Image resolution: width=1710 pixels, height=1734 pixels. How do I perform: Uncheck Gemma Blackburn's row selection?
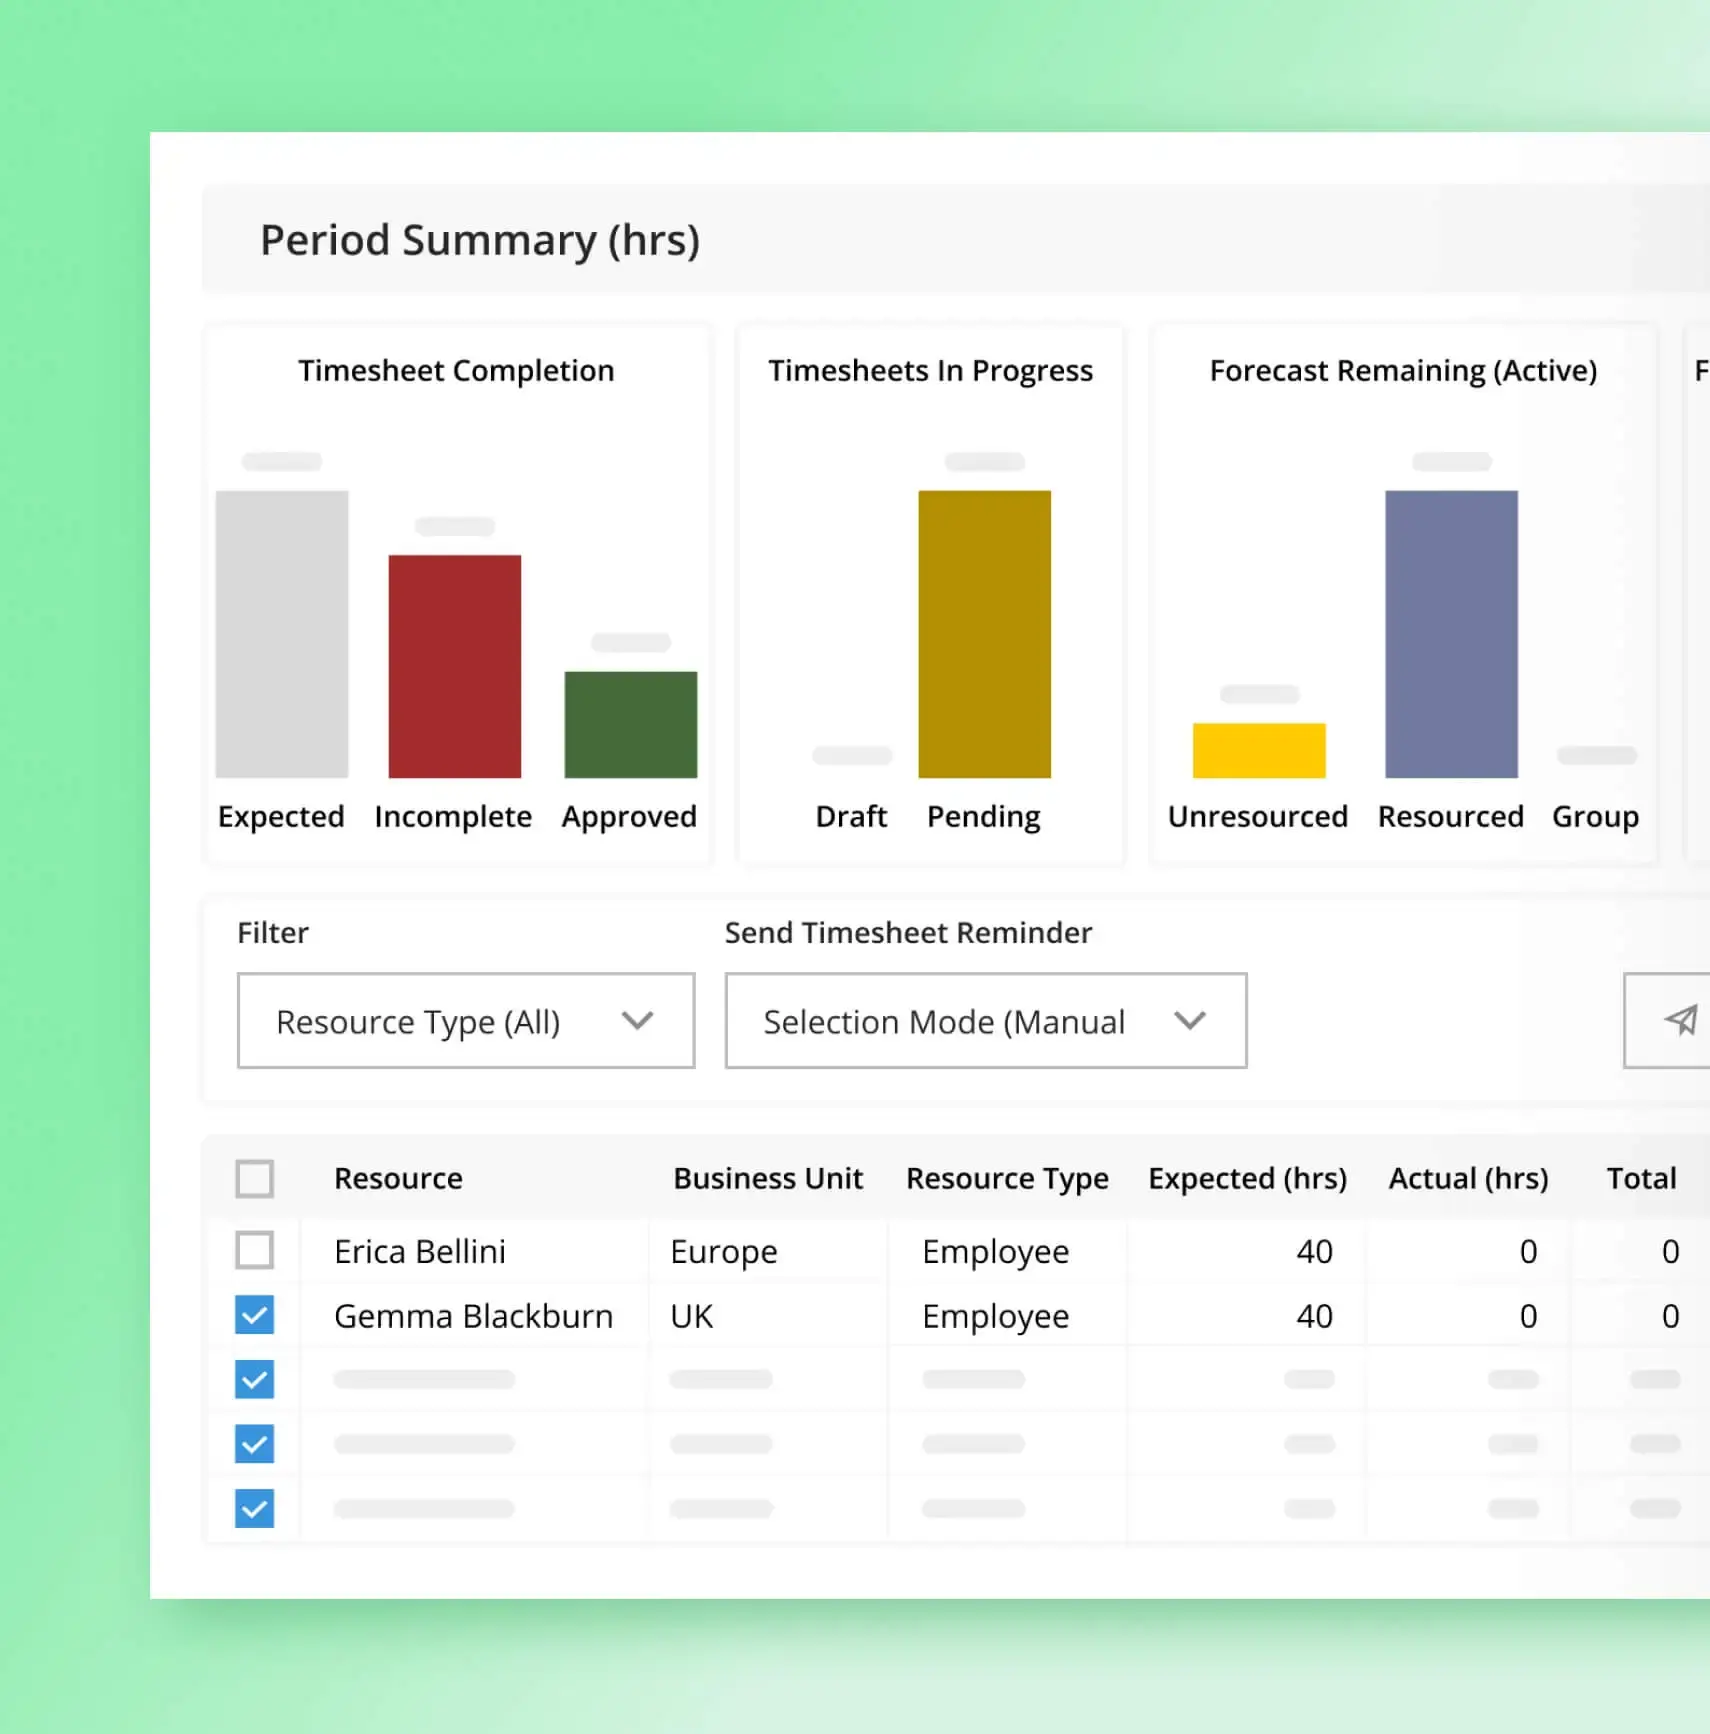click(x=255, y=1316)
